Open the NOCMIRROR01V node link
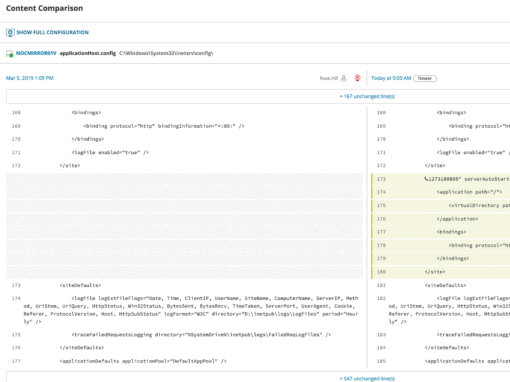Image resolution: width=510 pixels, height=382 pixels. pyautogui.click(x=36, y=53)
